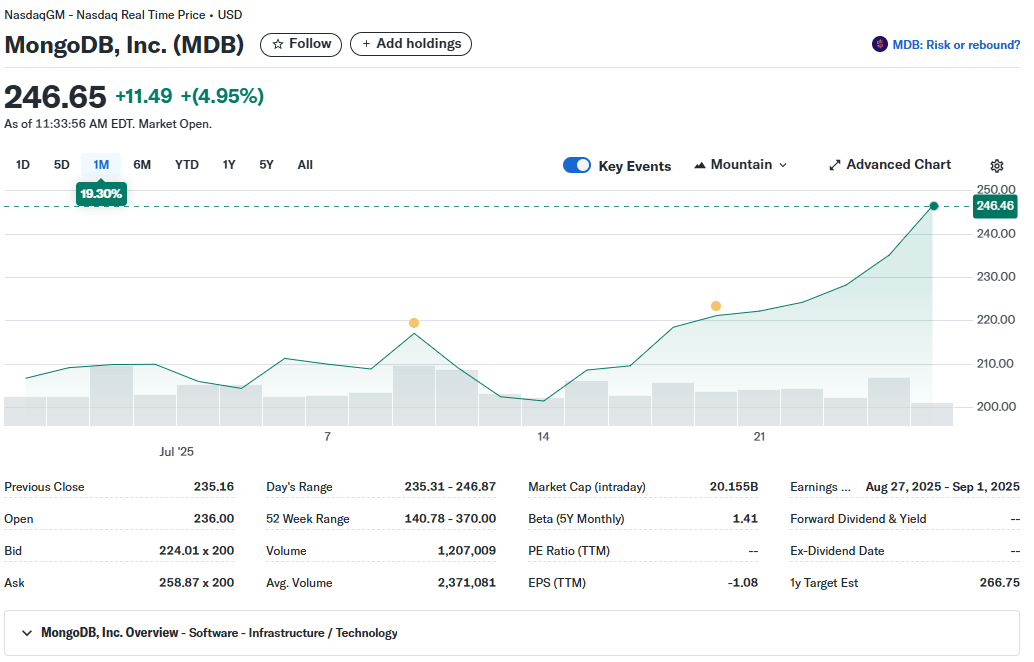Click the current price 246.65
The height and width of the screenshot is (662, 1034).
pyautogui.click(x=55, y=97)
